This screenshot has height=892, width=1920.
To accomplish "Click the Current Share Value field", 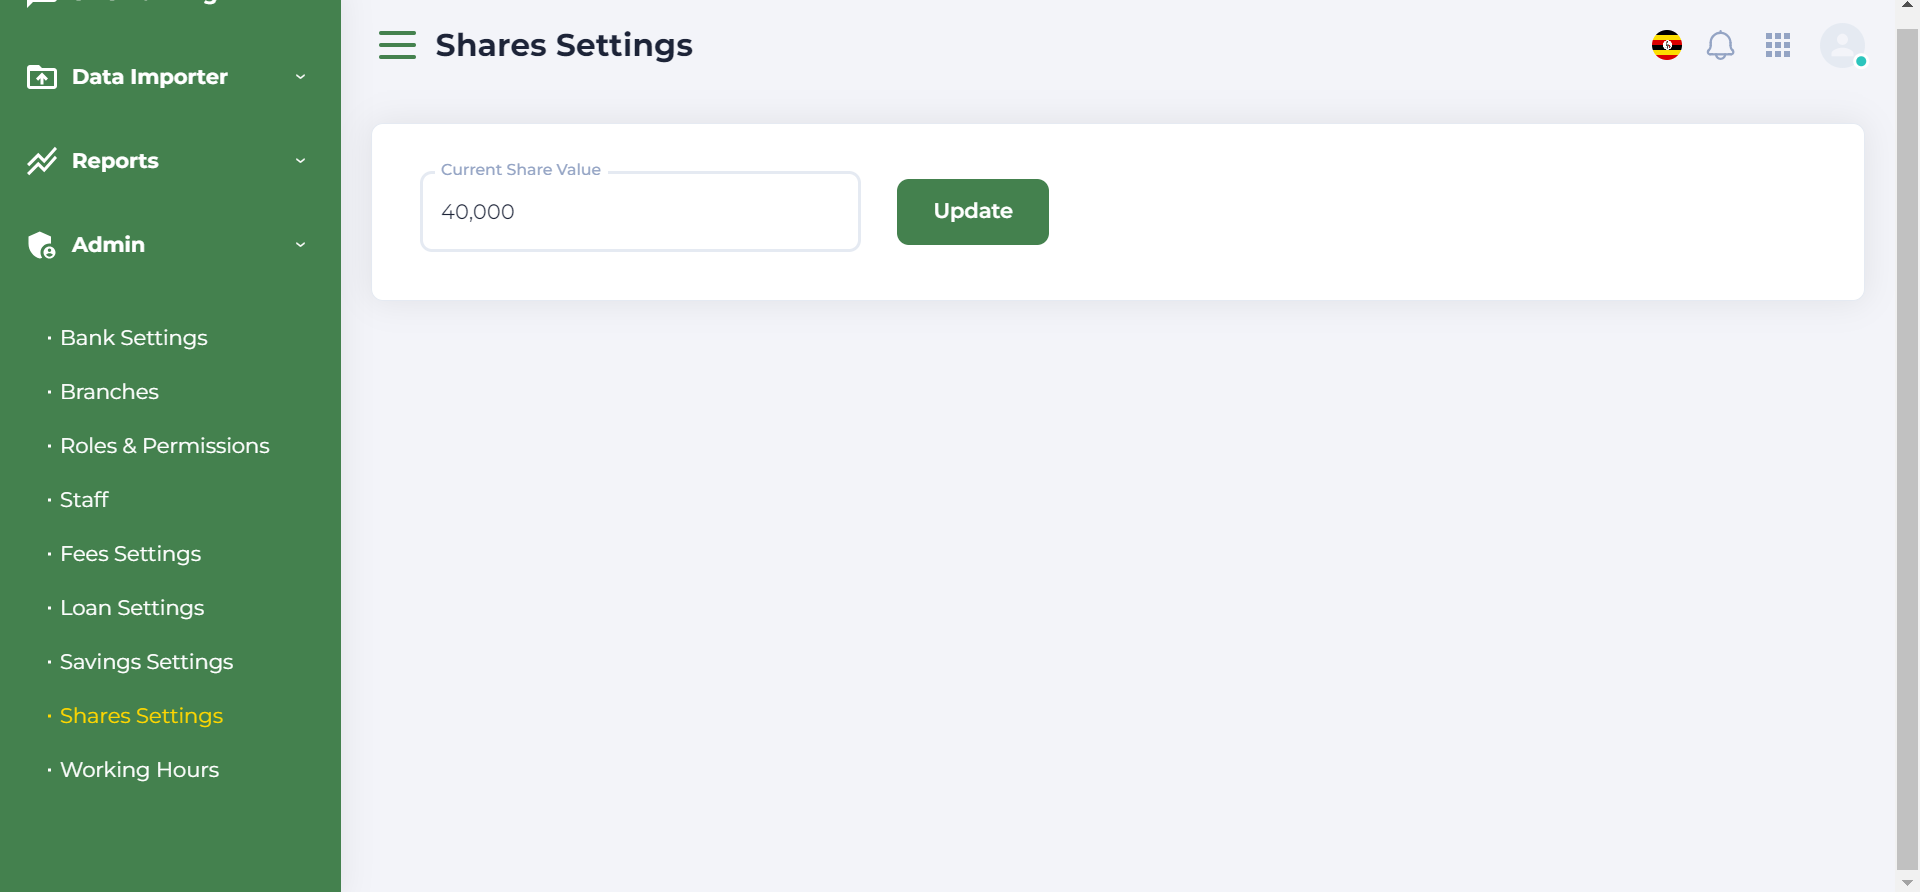I will (640, 212).
